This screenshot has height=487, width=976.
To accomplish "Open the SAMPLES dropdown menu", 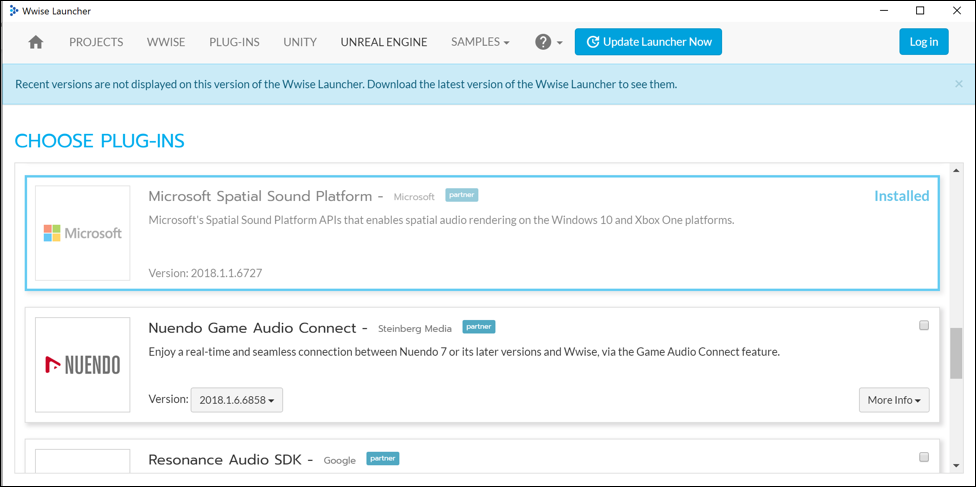I will click(x=480, y=42).
